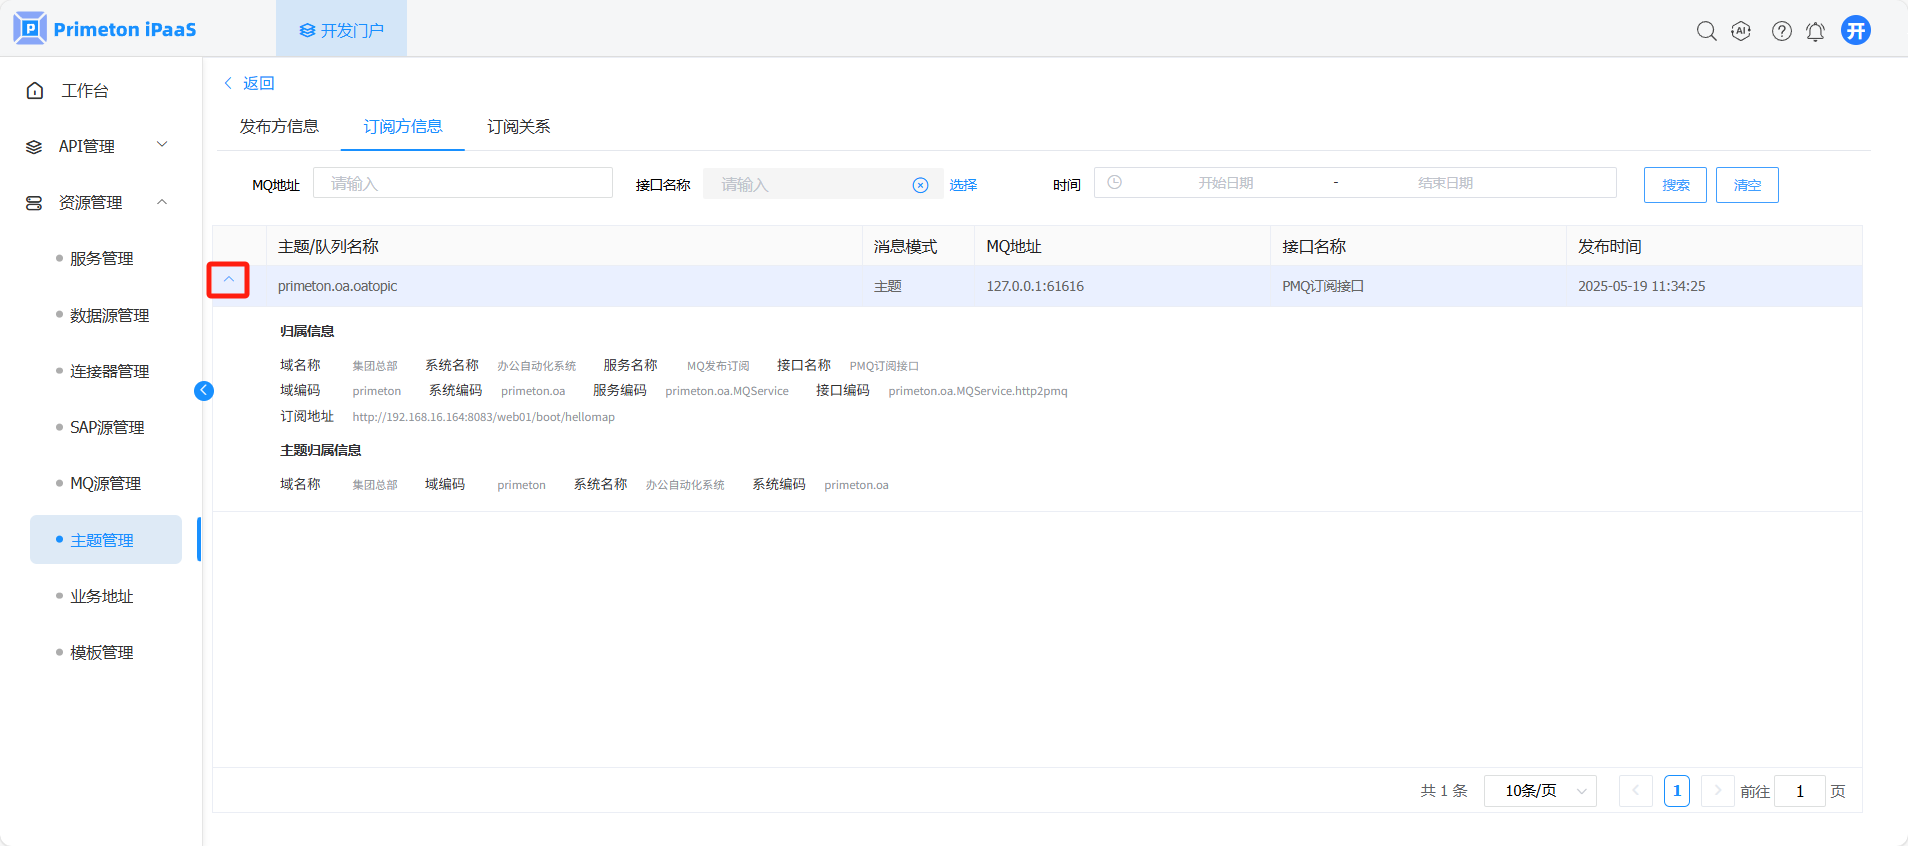Switch to the 发布方信息 tab
1908x846 pixels.
pos(279,127)
